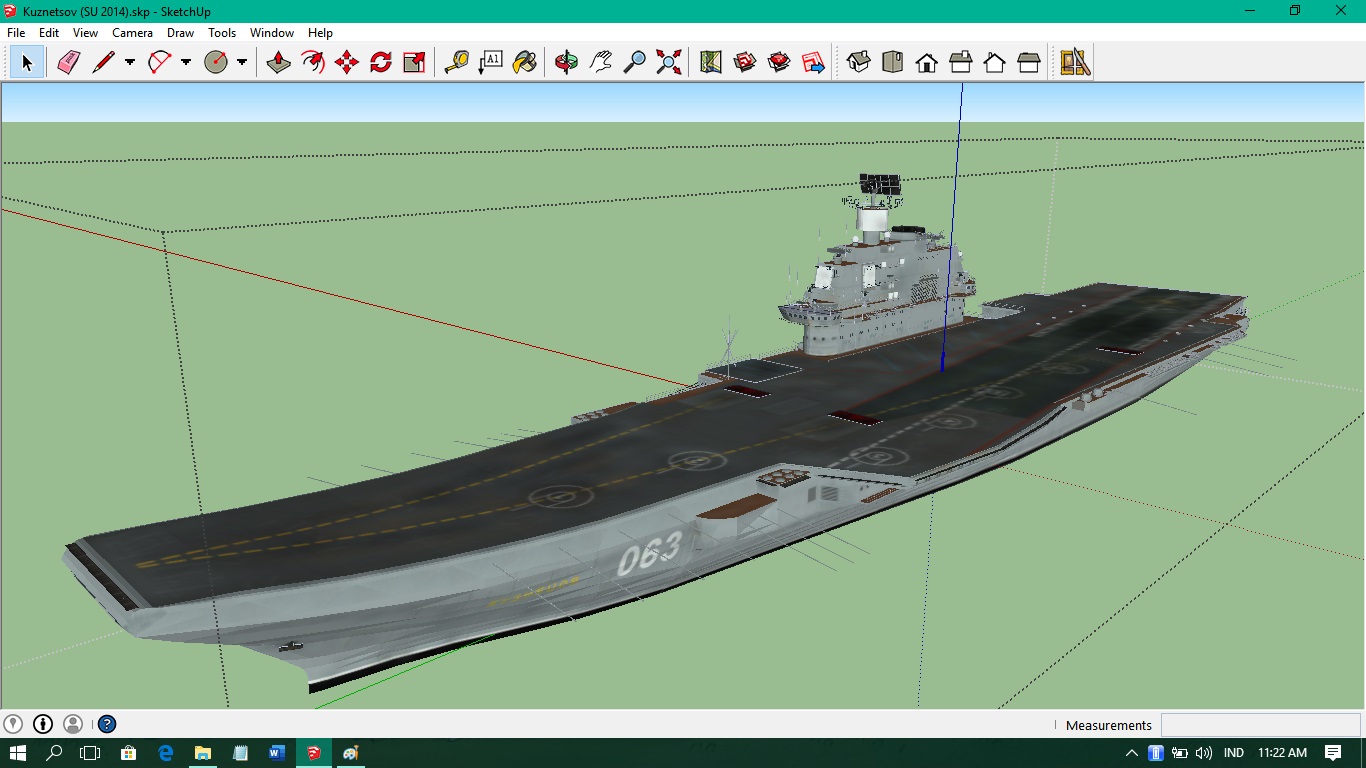The image size is (1366, 768).
Task: Open the Window menu
Action: 272,33
